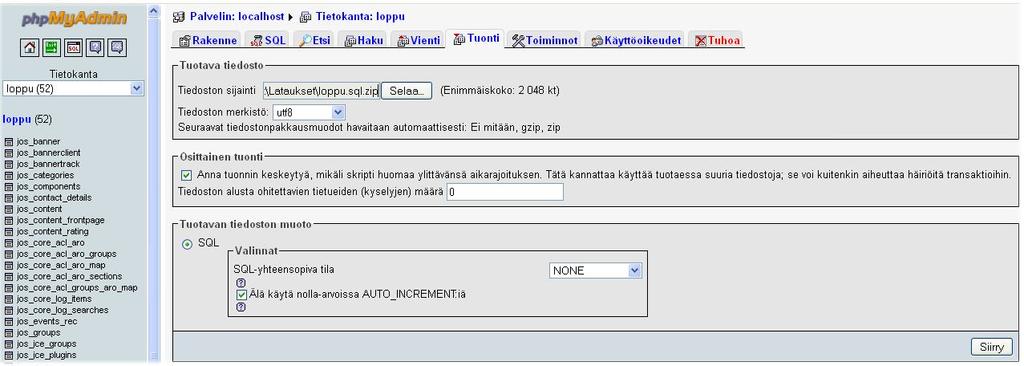This screenshot has height=366, width=1024.
Task: Click the phpMyAdmin logo
Action: click(x=74, y=19)
